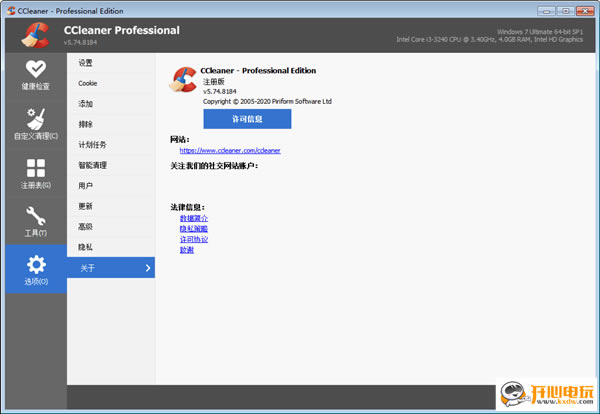Click the title bar CCleaner app icon
Image resolution: width=600 pixels, height=414 pixels.
pos(11,11)
